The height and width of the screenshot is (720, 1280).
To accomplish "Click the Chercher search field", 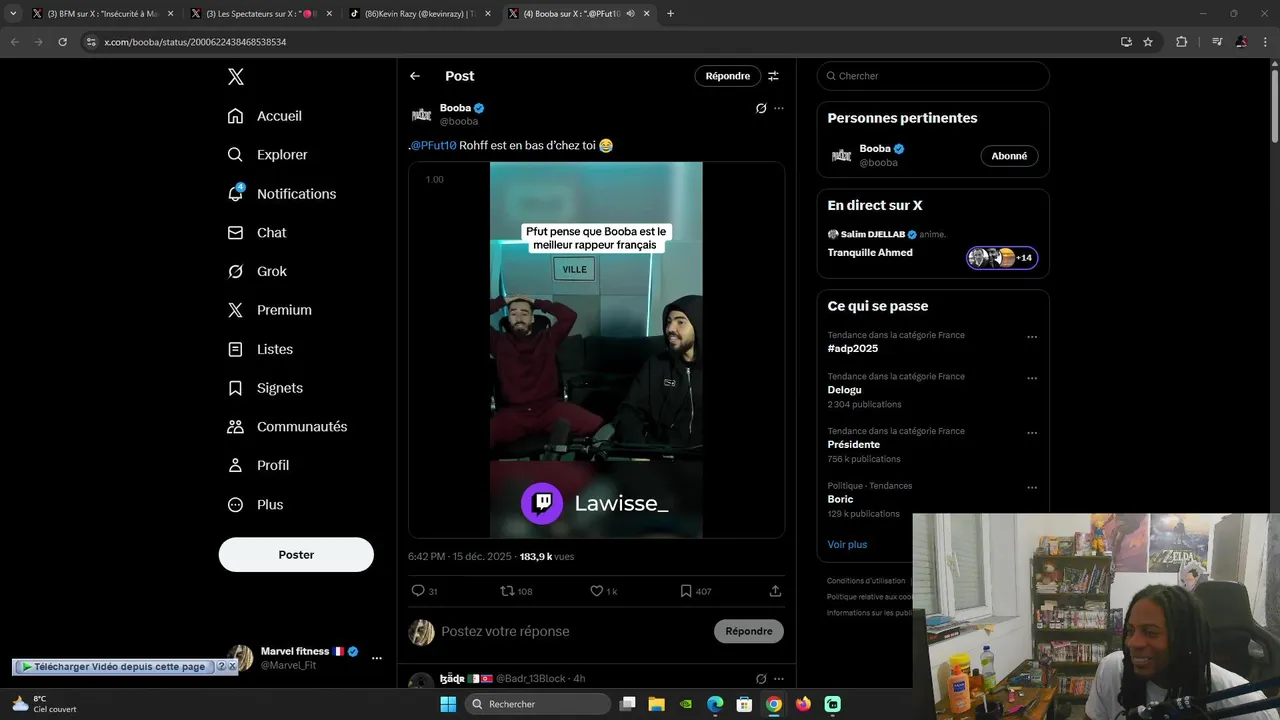I will (933, 76).
